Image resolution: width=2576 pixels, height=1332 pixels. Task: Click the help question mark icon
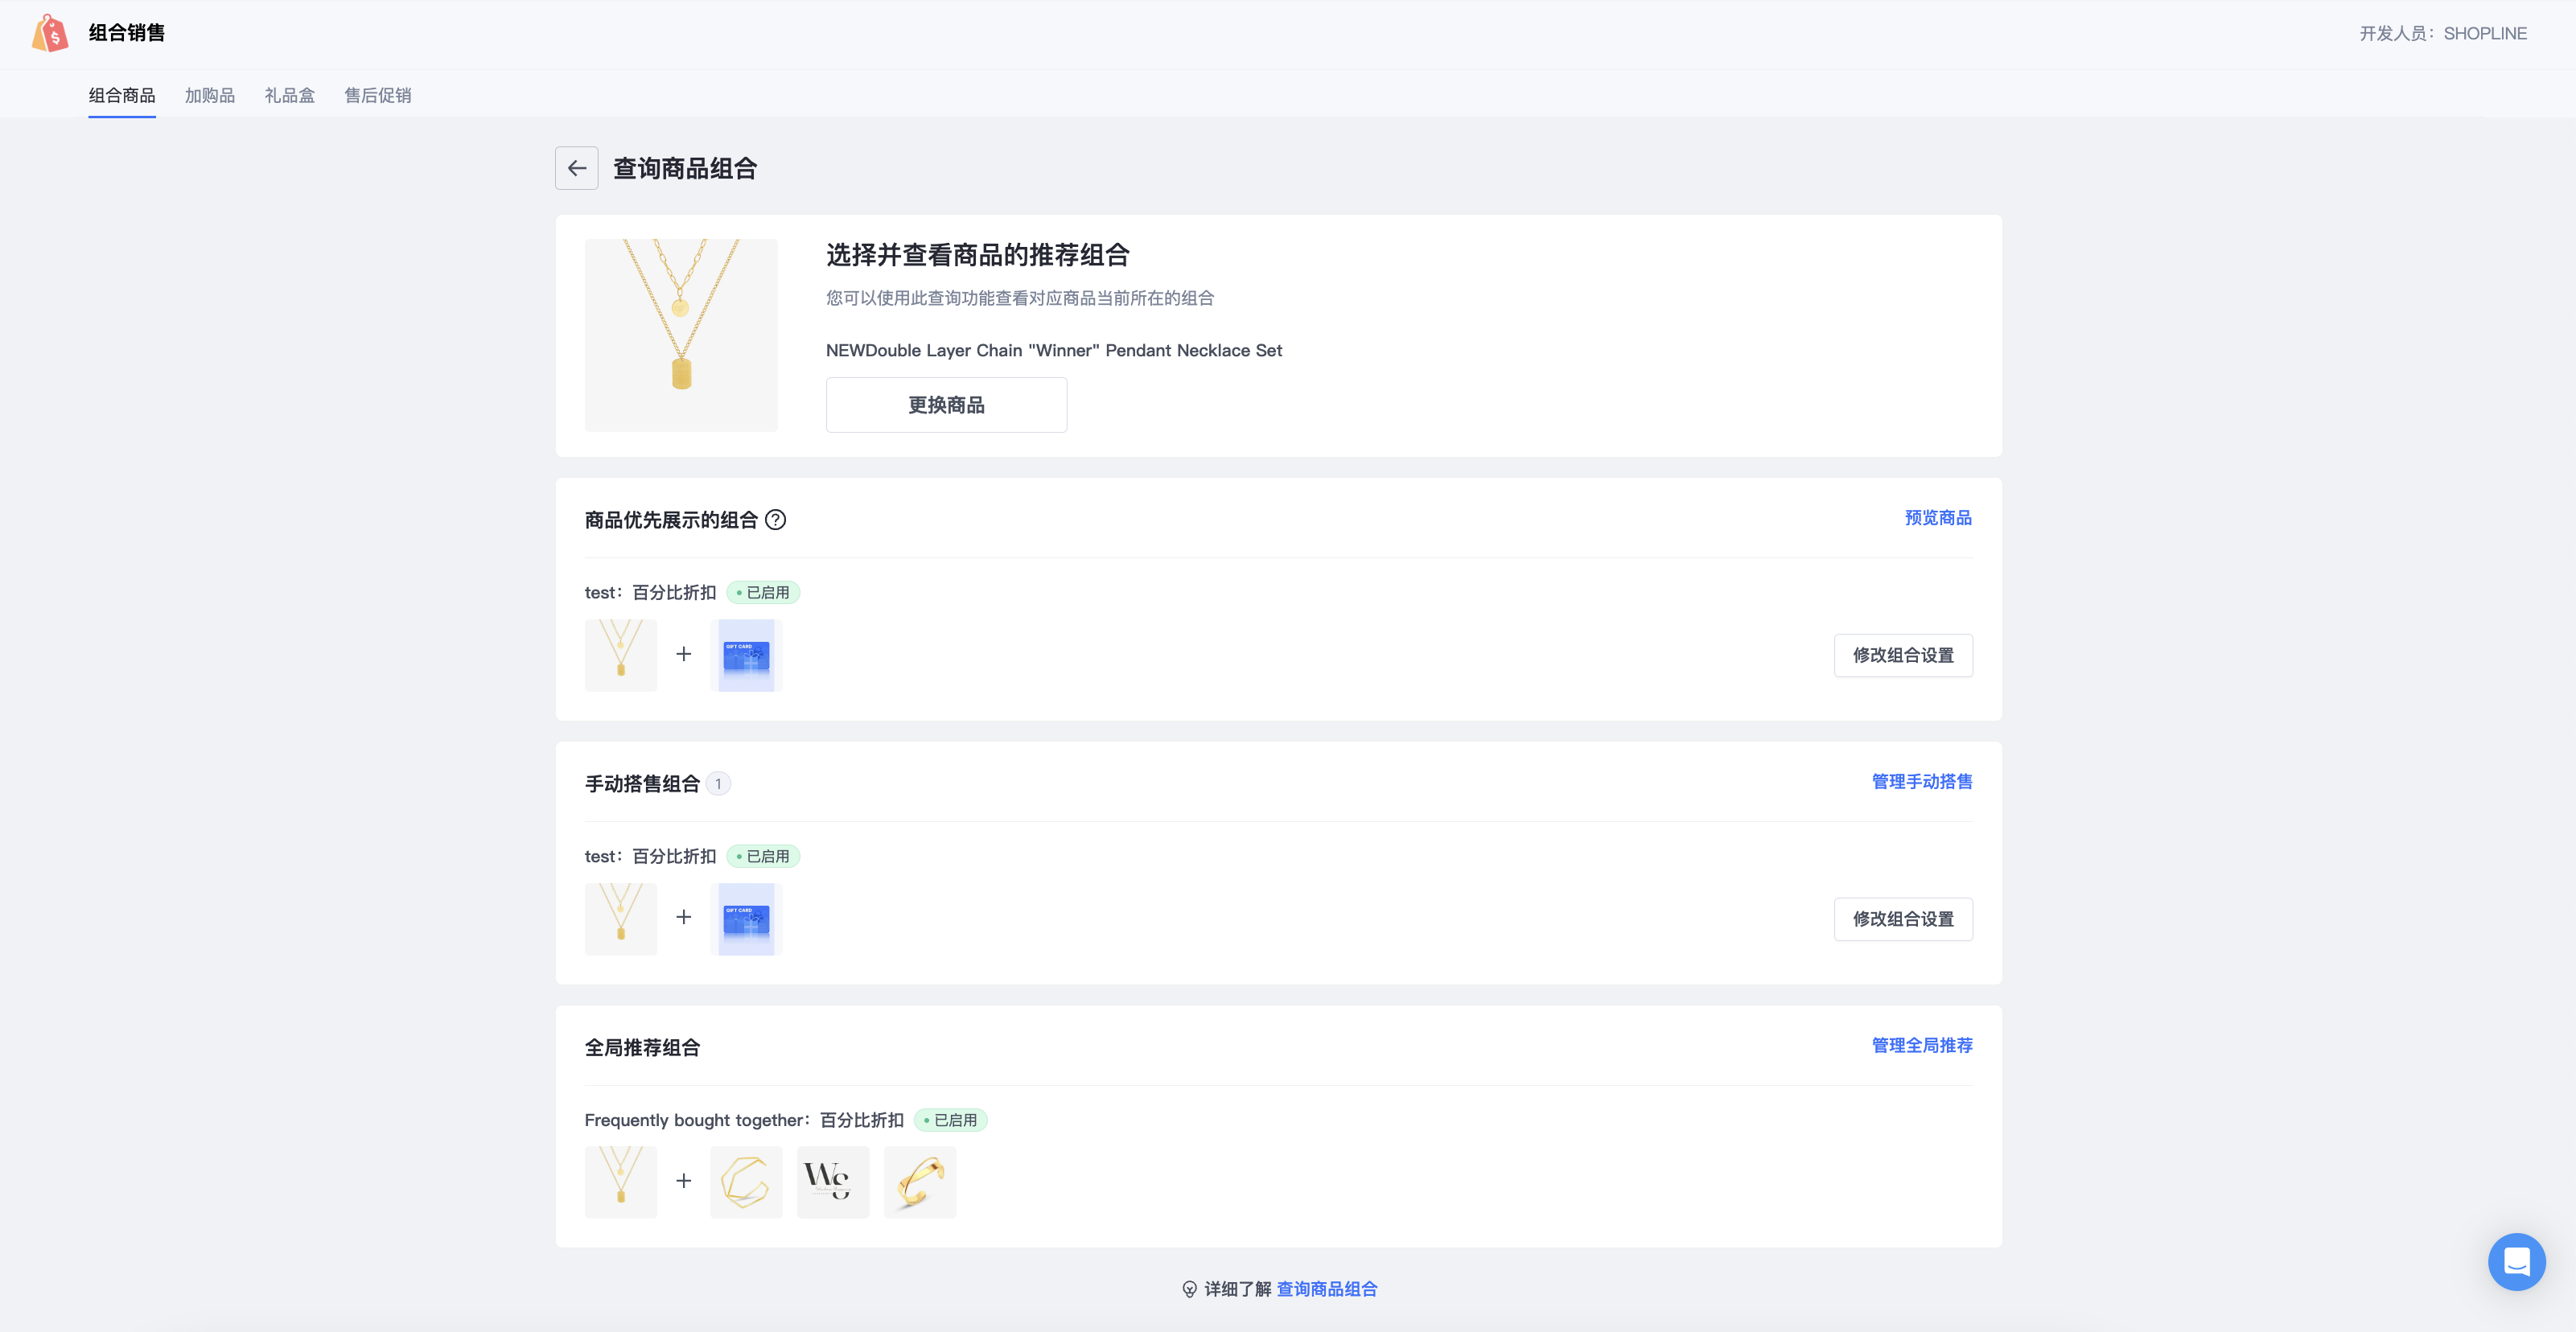(x=775, y=520)
